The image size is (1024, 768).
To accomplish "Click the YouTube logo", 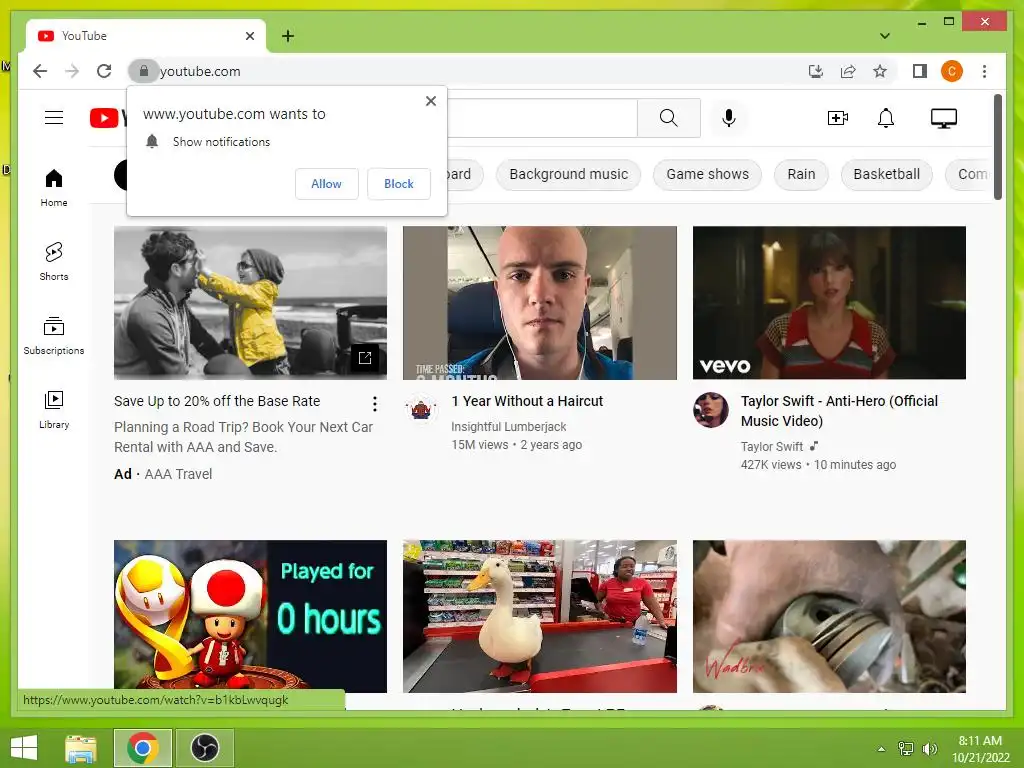I will pos(108,118).
